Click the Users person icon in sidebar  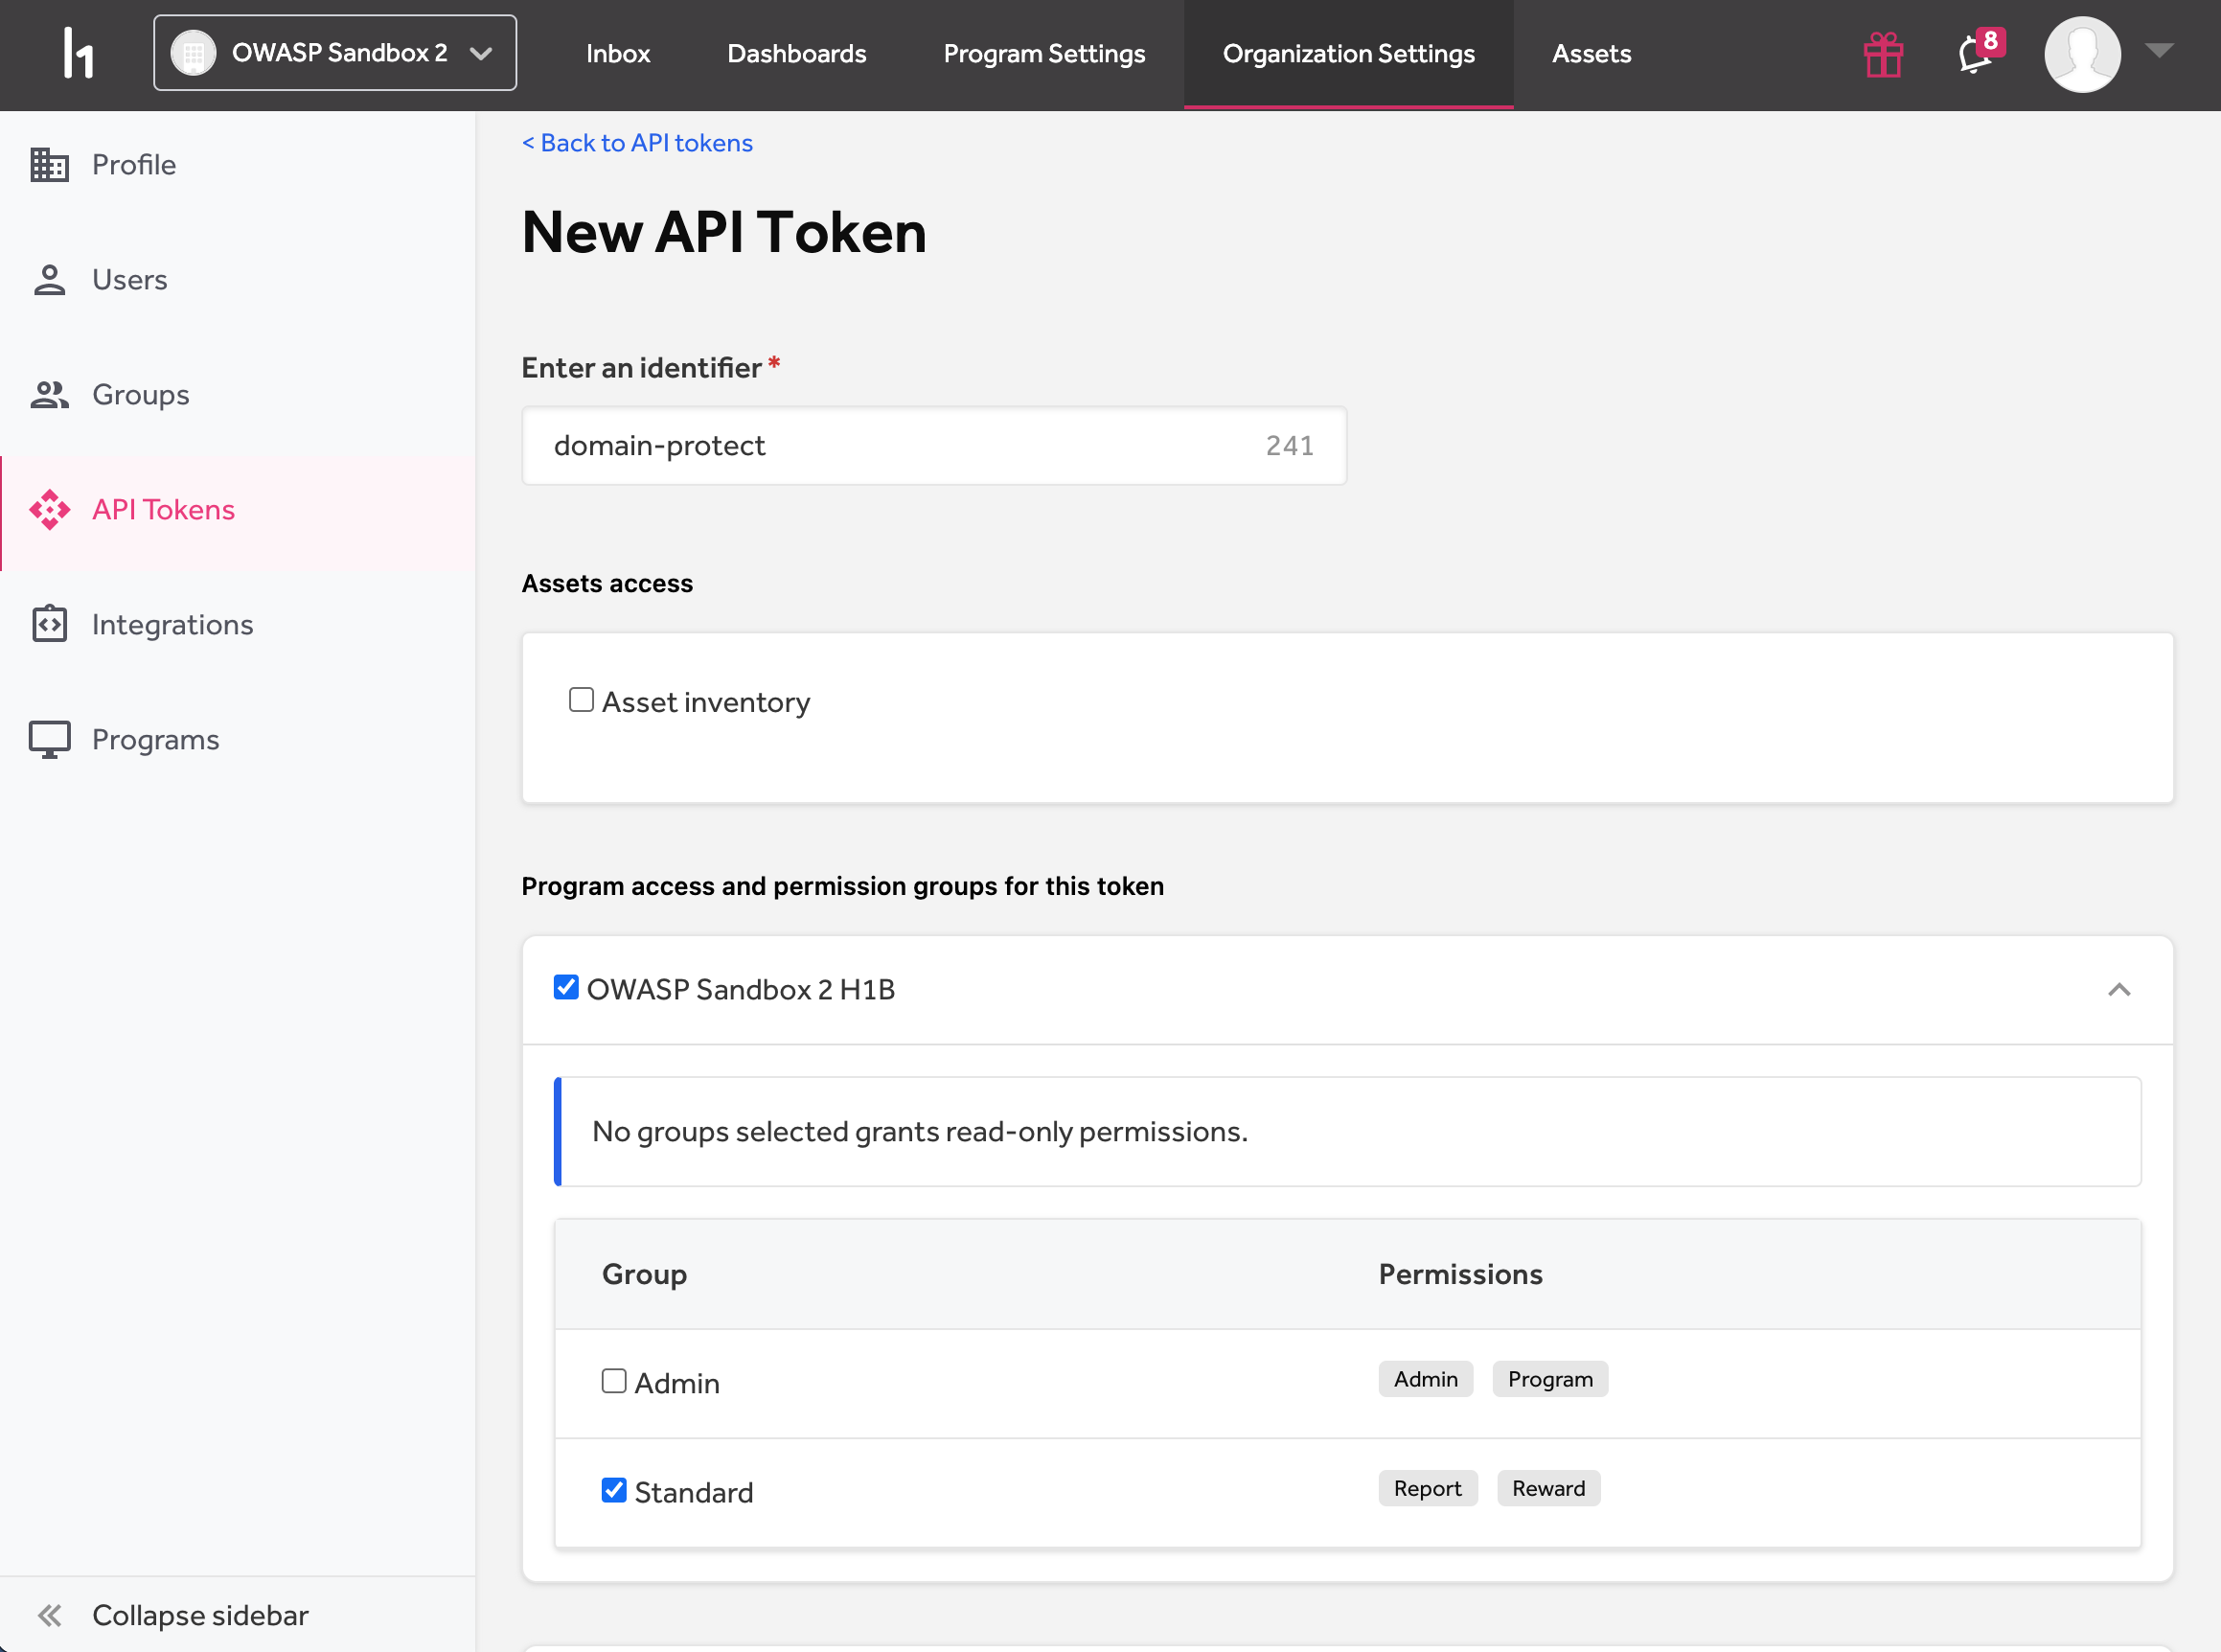point(49,280)
